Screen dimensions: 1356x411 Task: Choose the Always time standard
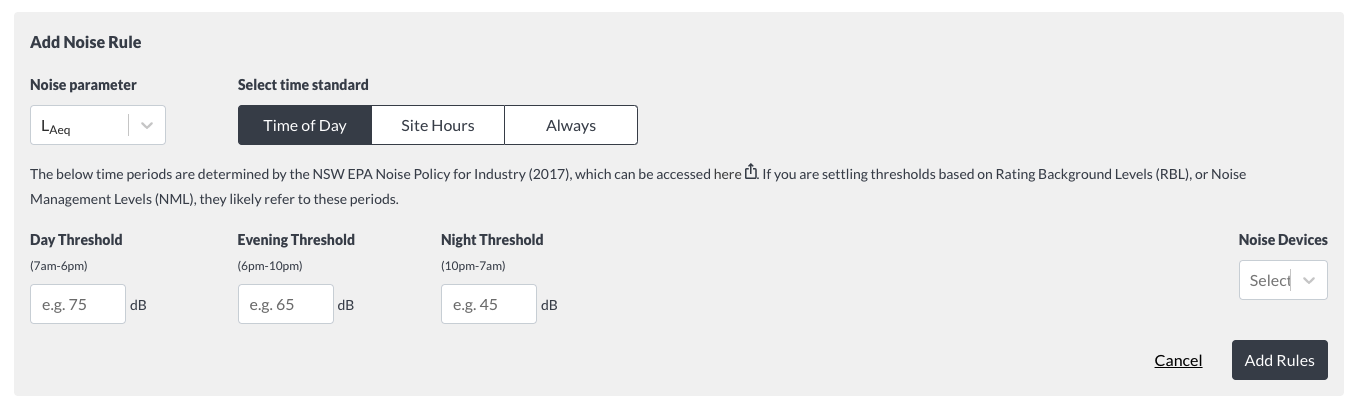pos(571,125)
